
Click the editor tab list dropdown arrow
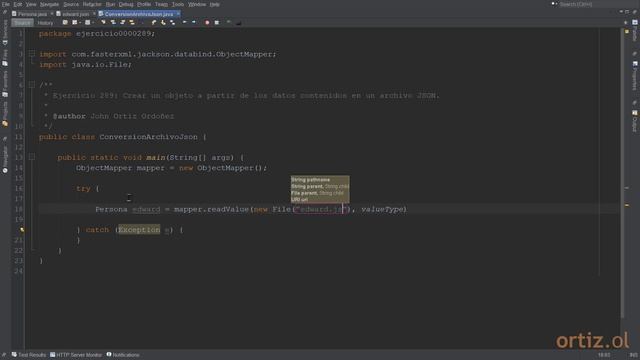(621, 12)
